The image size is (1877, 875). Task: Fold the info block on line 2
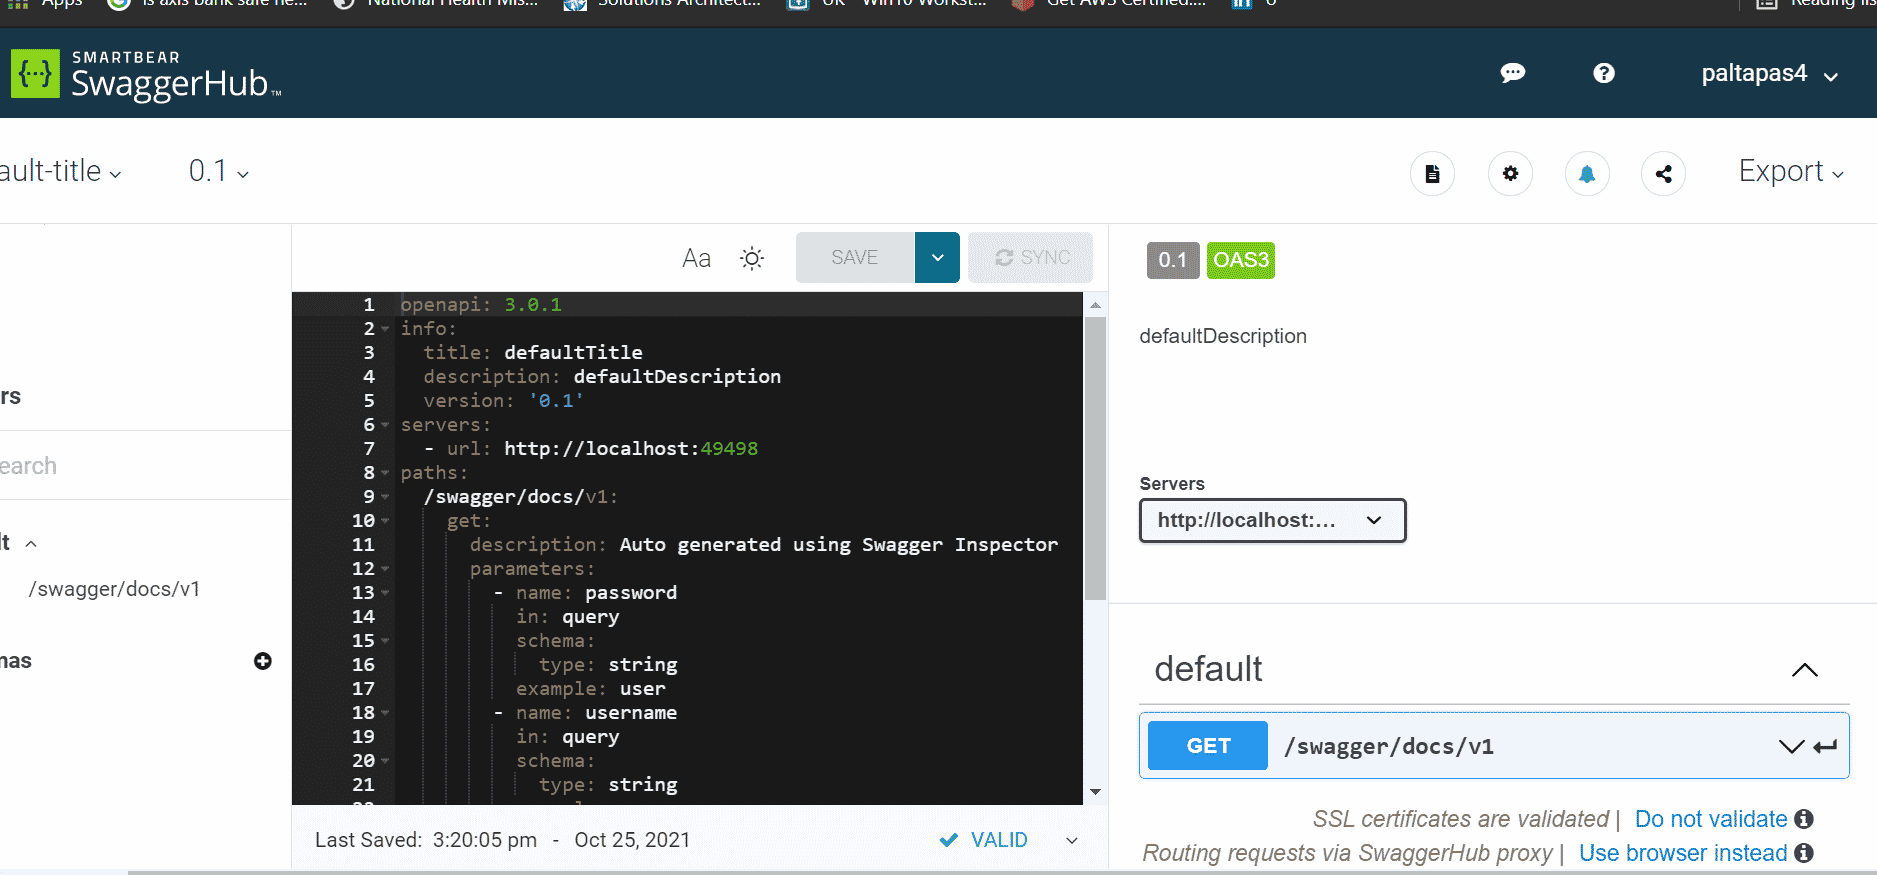[385, 329]
